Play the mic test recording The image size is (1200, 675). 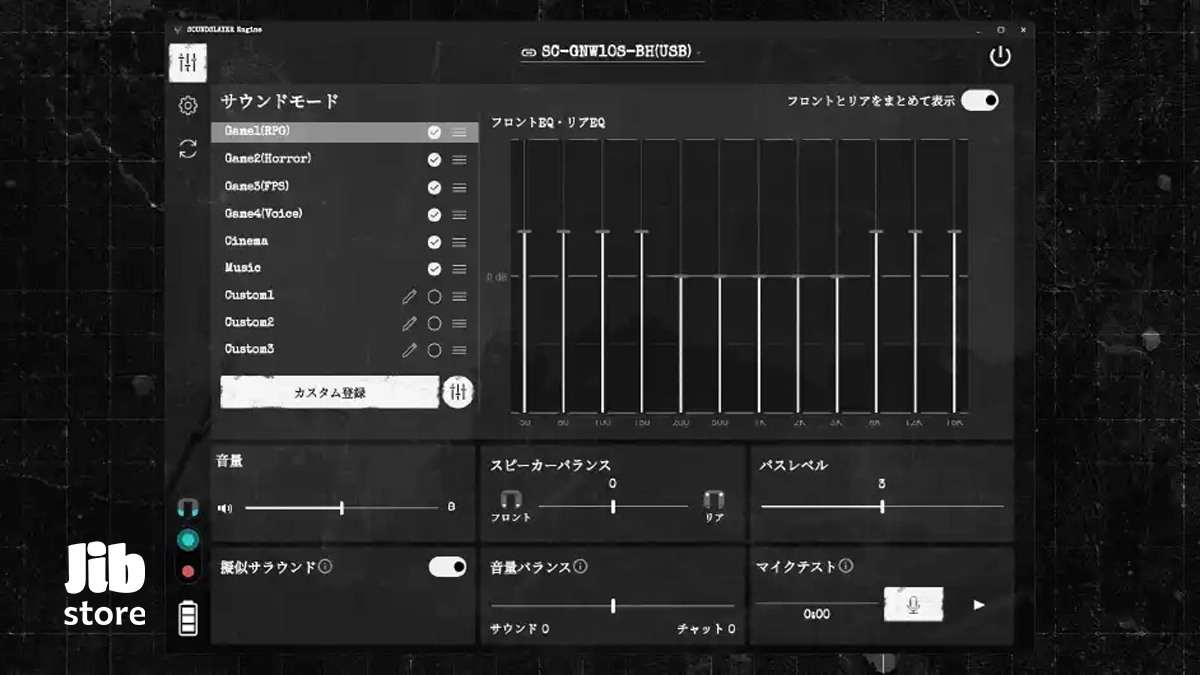[x=978, y=605]
